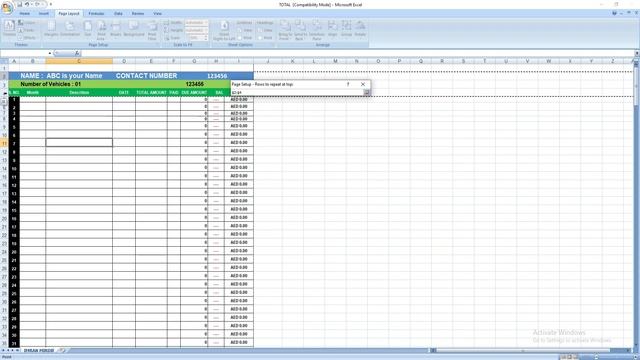The width and height of the screenshot is (640, 360).
Task: Click the Orientation icon
Action: point(70,29)
